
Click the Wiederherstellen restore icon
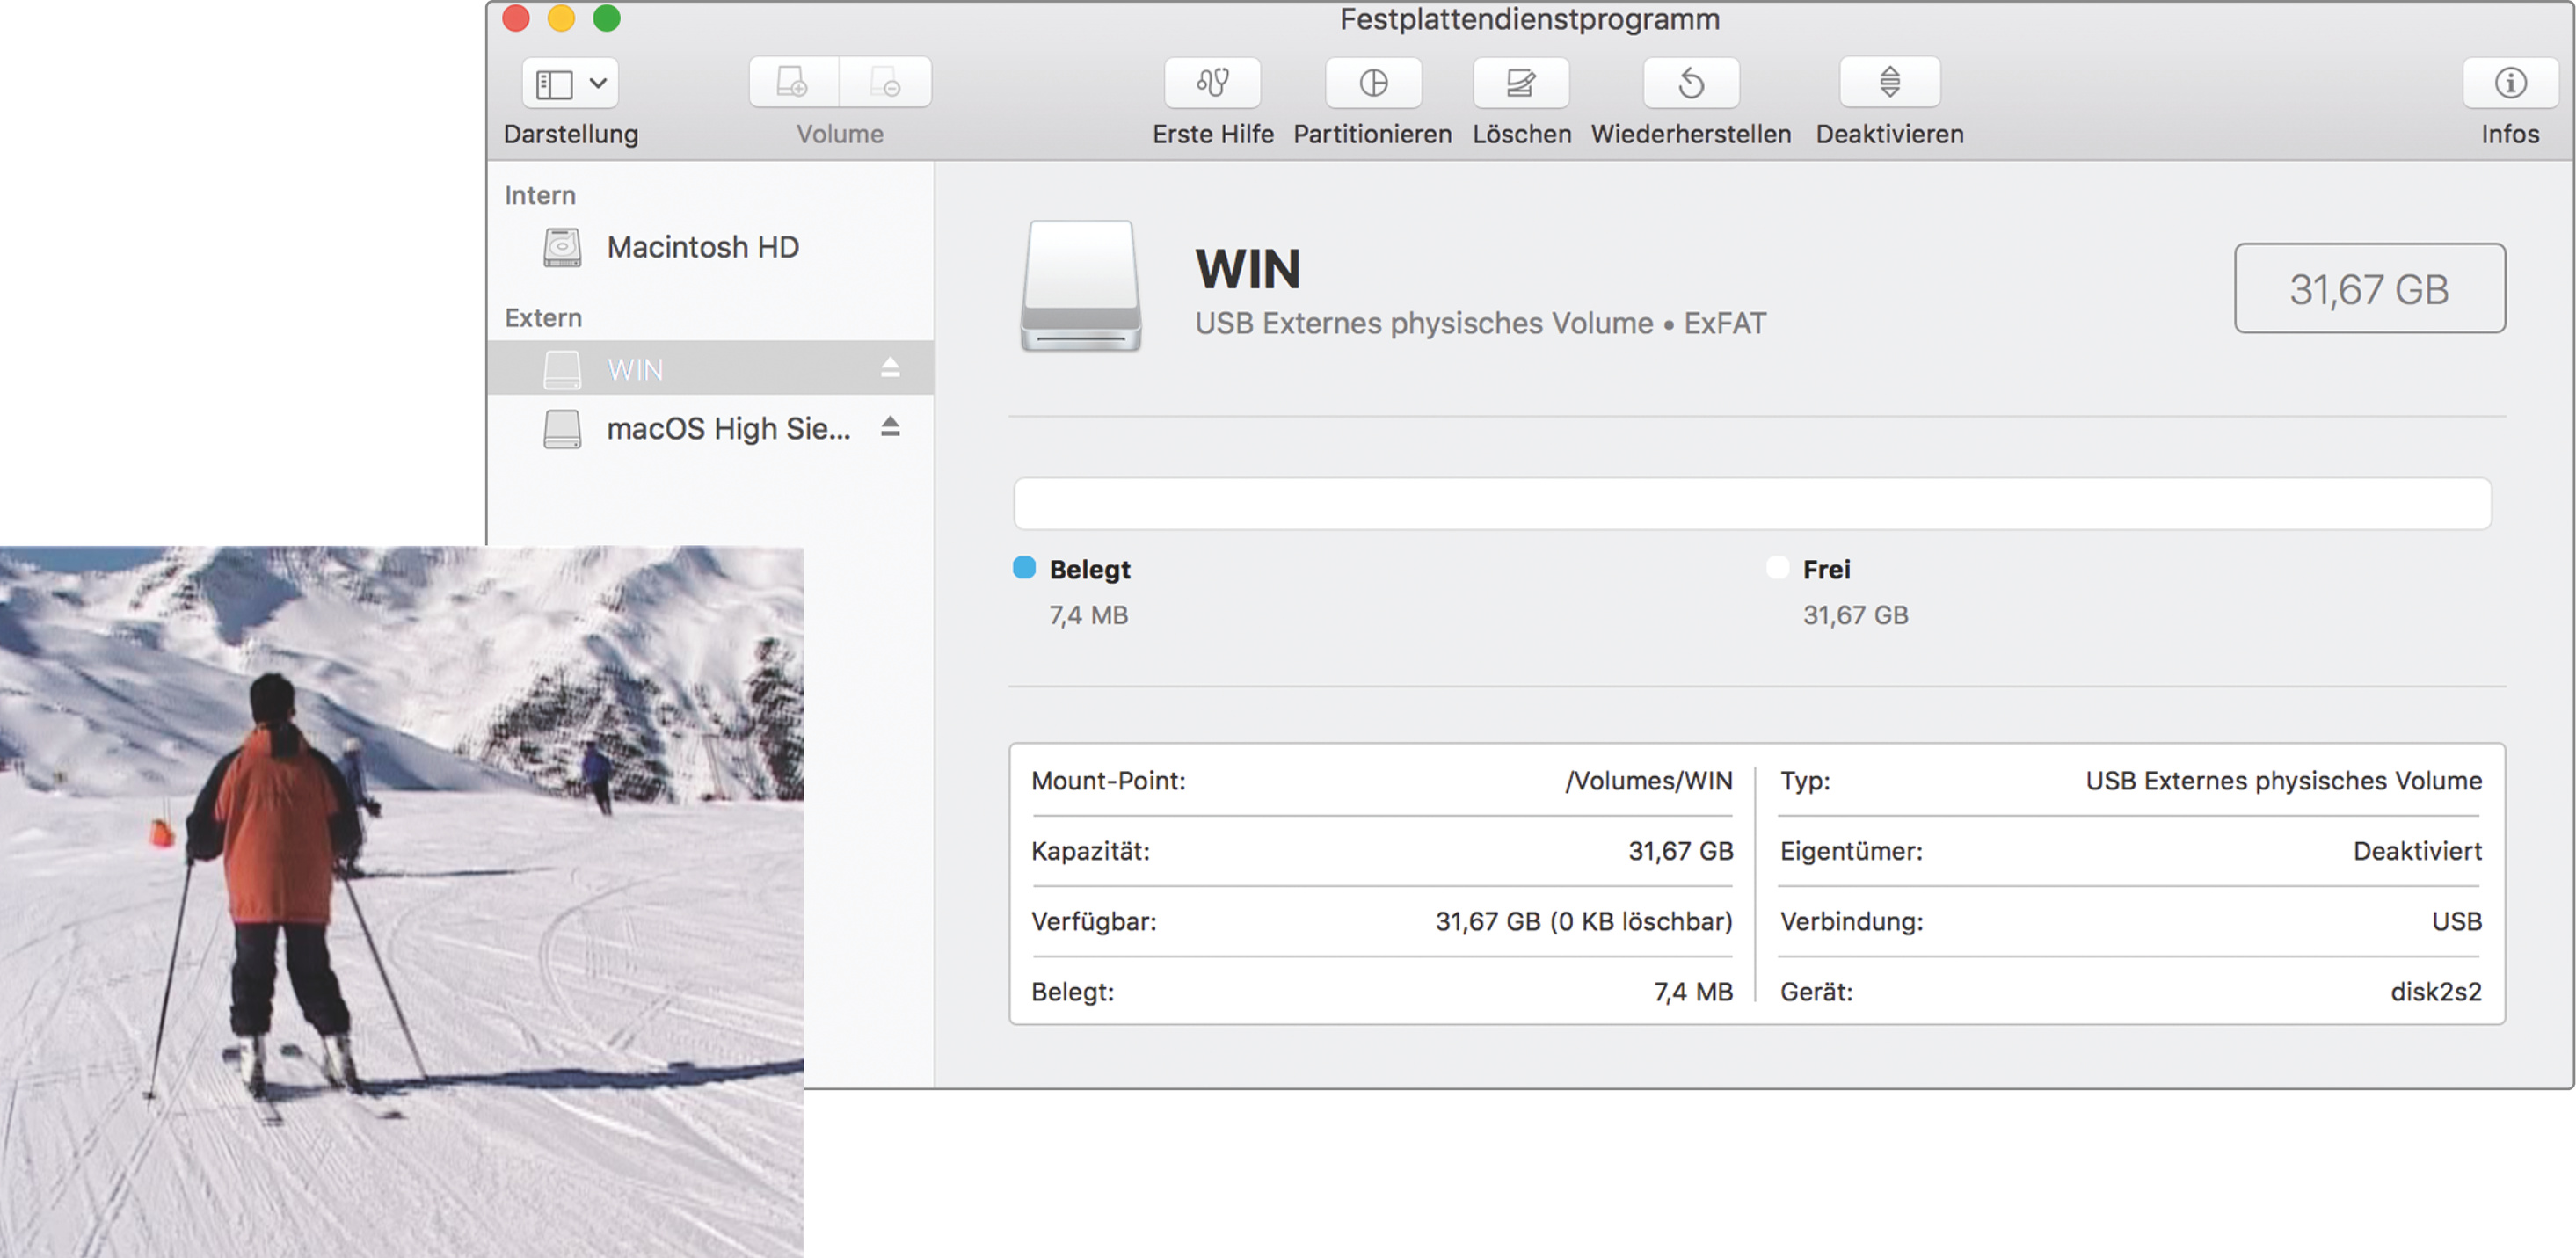pos(1691,83)
